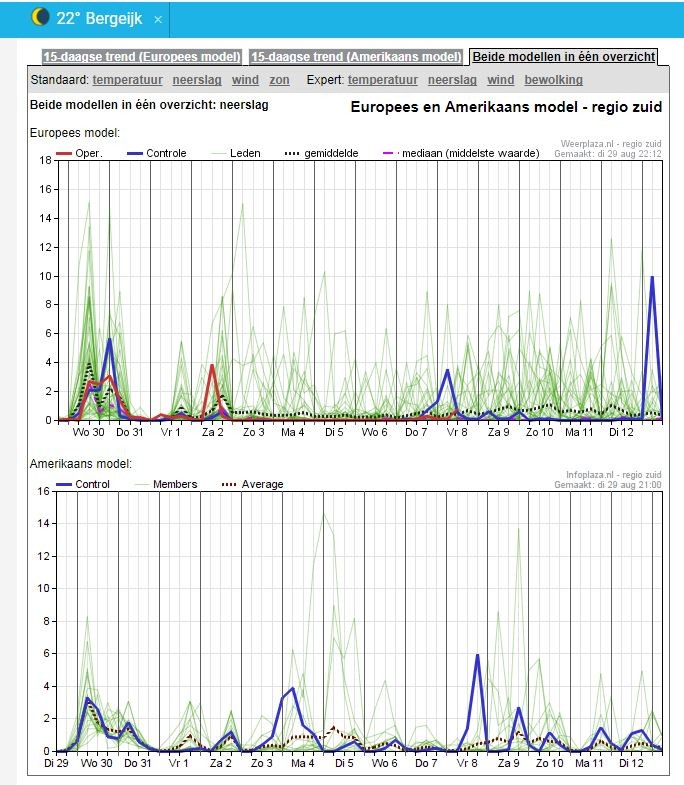Click the mediaan purple legend marker
684x785 pixels.
390,153
